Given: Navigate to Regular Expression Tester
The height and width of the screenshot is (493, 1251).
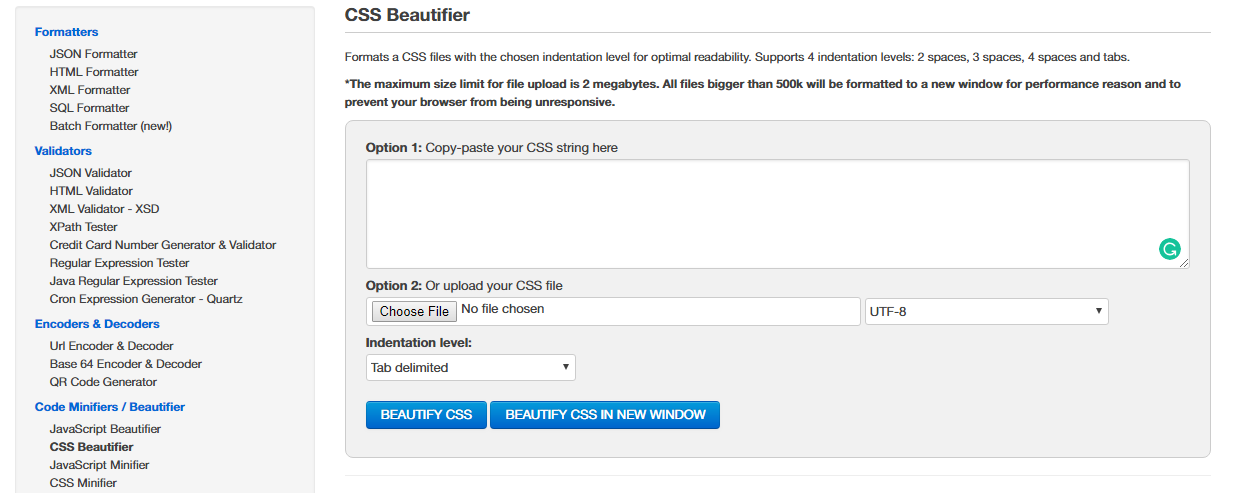Looking at the screenshot, I should click(x=120, y=263).
